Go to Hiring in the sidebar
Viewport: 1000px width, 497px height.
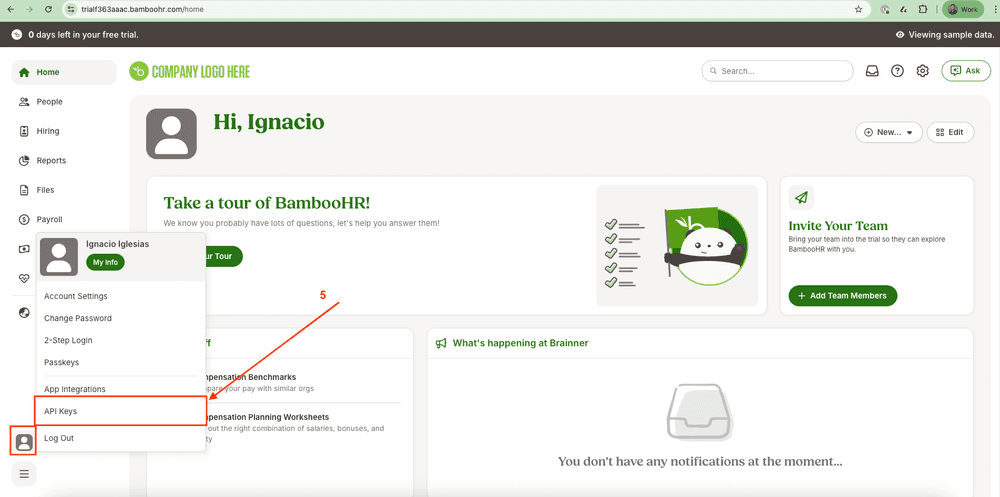pyautogui.click(x=47, y=131)
